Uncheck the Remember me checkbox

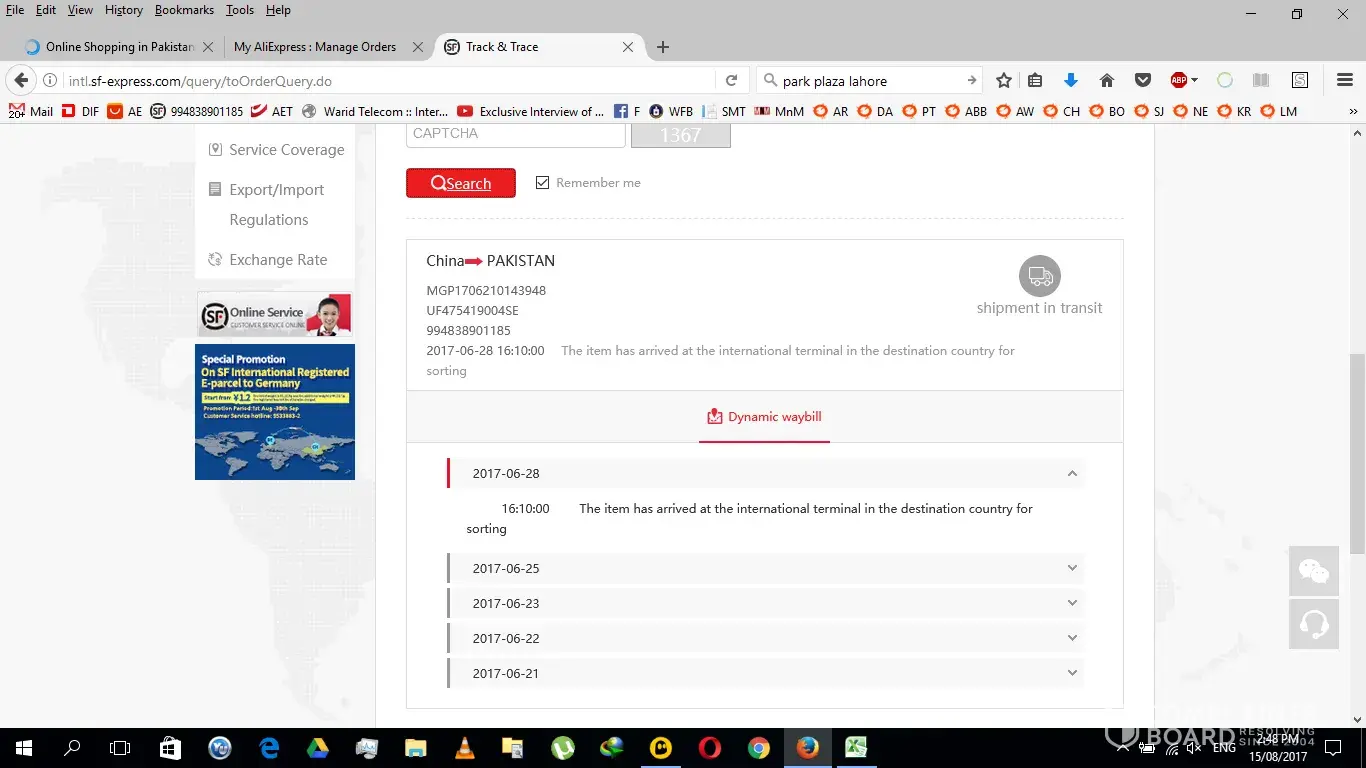(x=542, y=183)
